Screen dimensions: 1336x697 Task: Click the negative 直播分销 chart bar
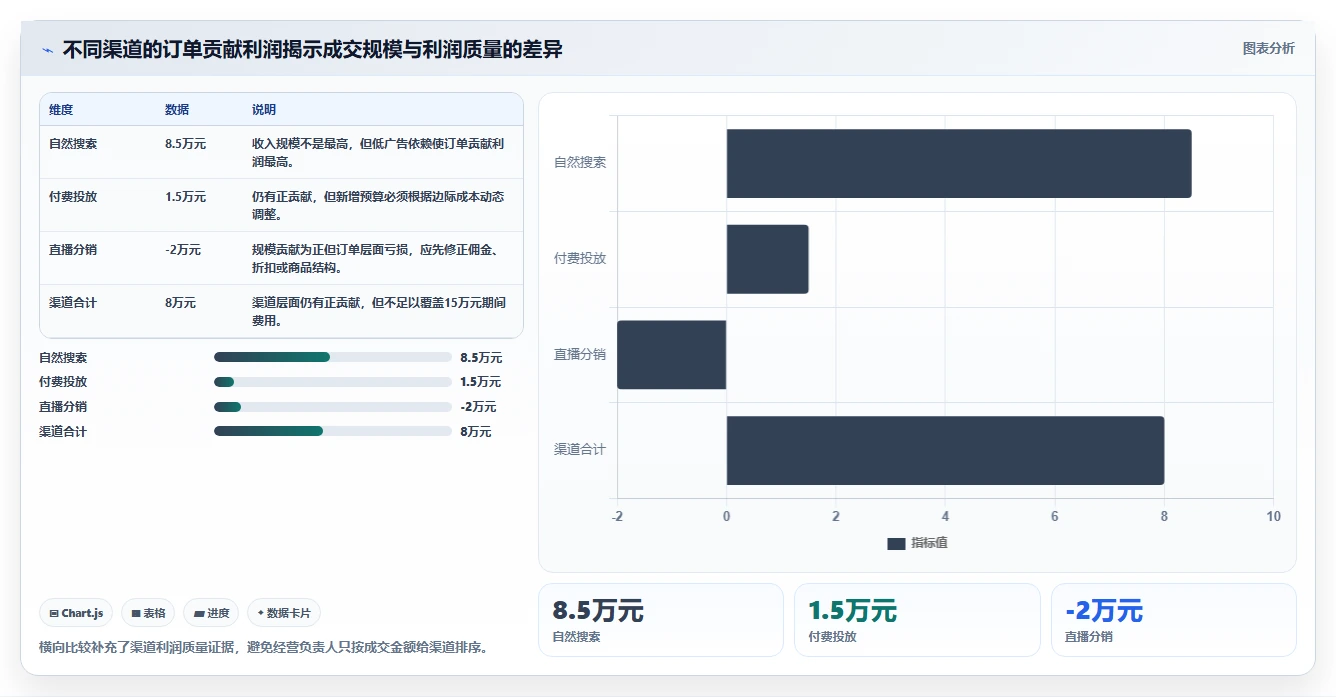[672, 355]
